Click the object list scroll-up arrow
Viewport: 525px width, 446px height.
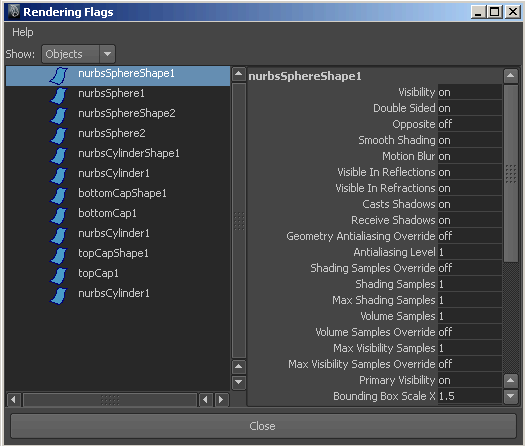[x=239, y=73]
